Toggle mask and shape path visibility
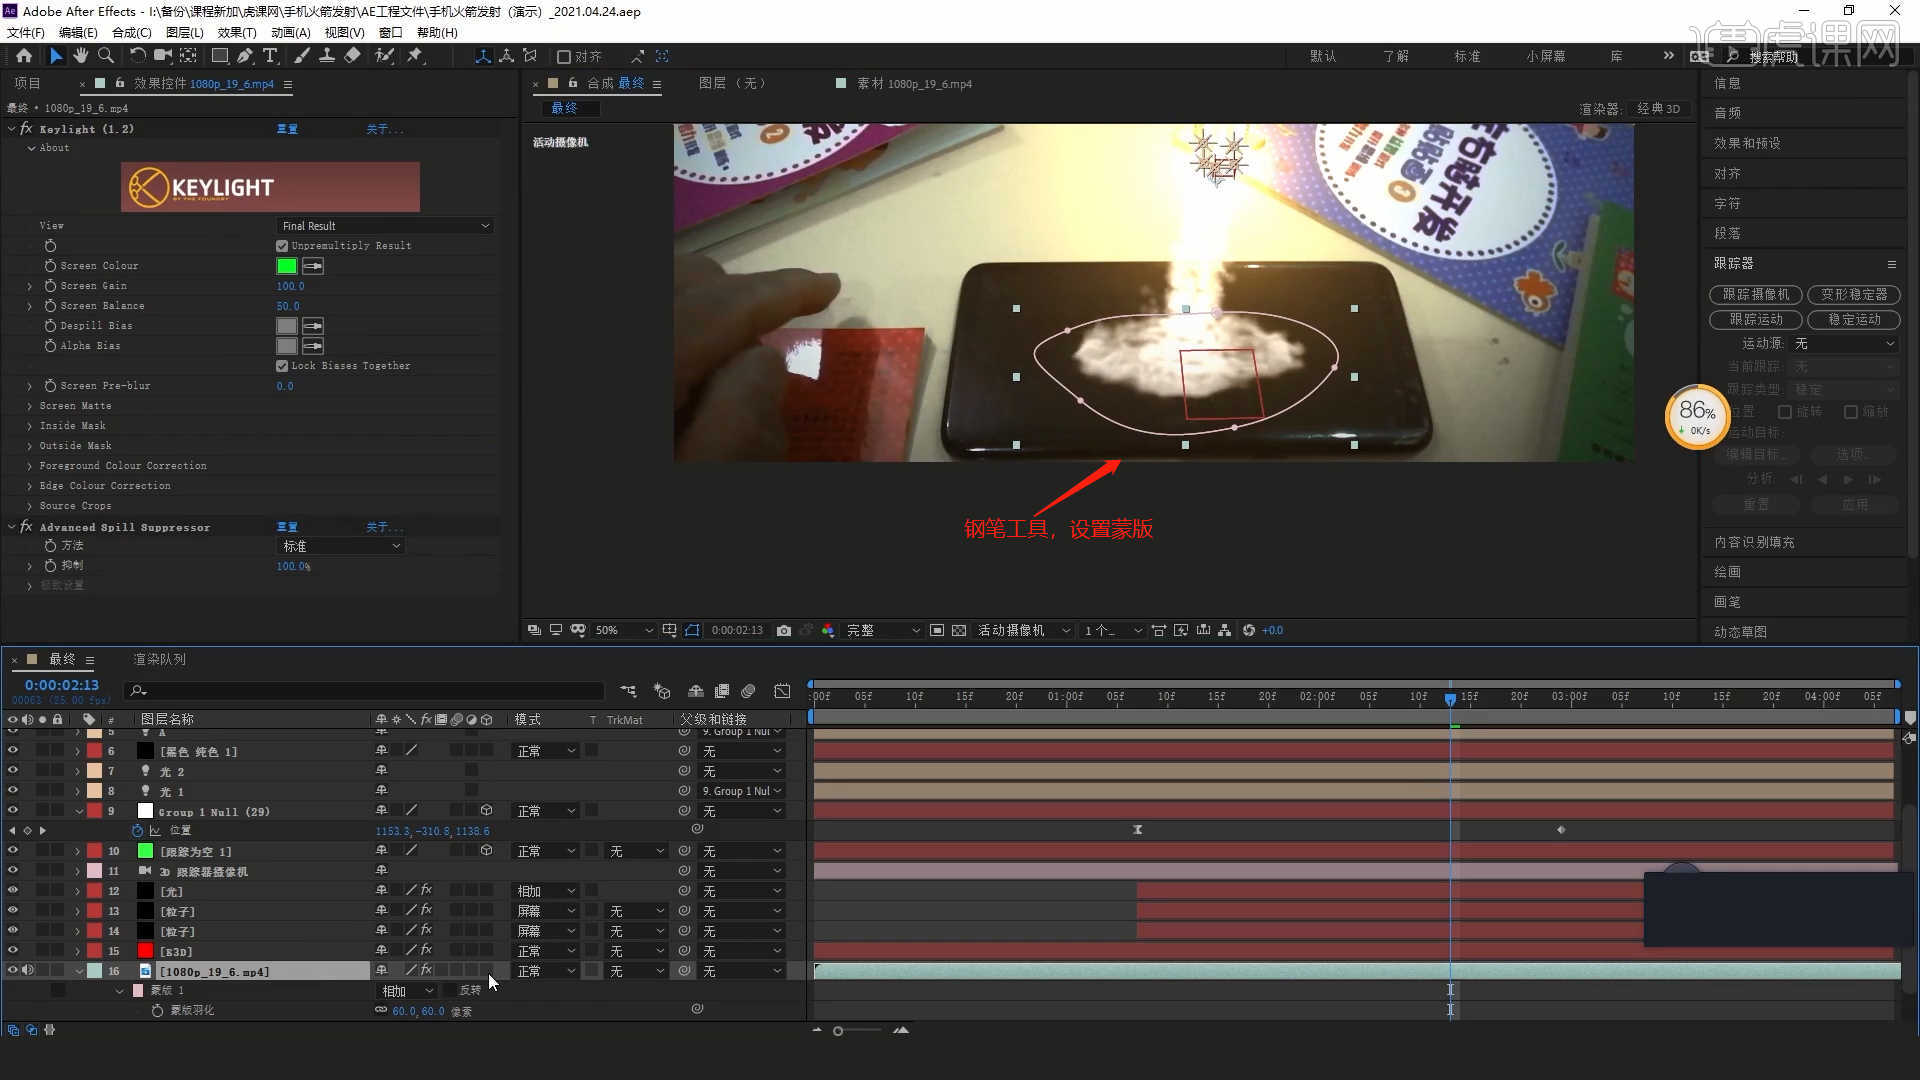1920x1080 pixels. tap(692, 630)
